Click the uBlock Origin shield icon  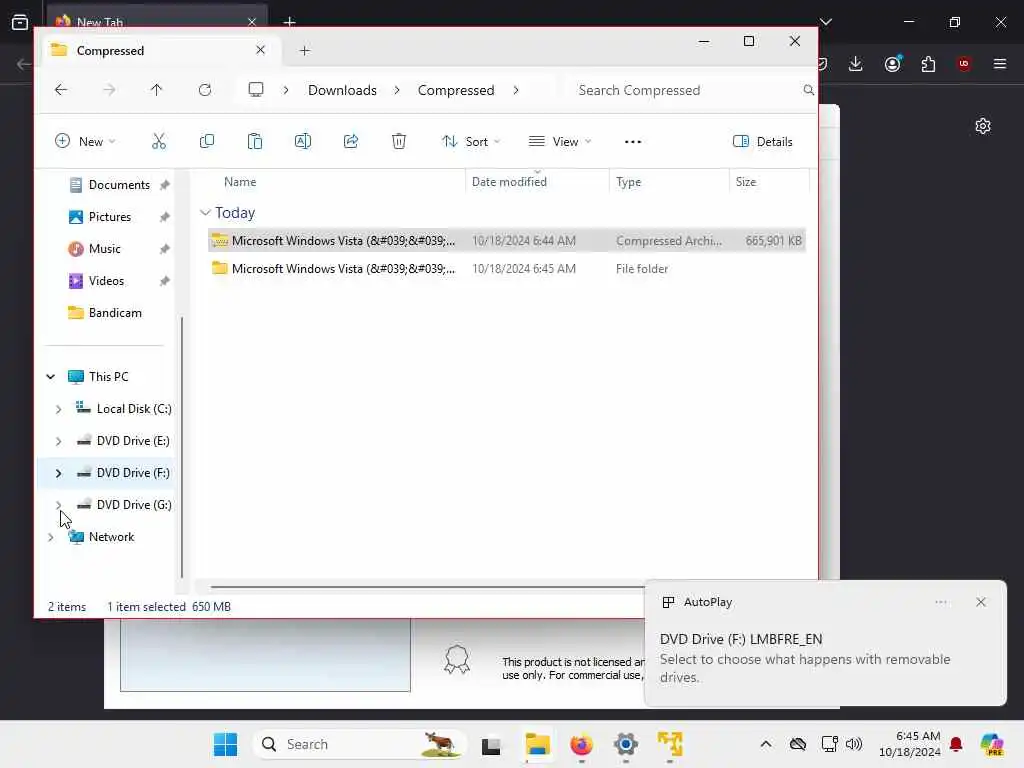click(964, 63)
